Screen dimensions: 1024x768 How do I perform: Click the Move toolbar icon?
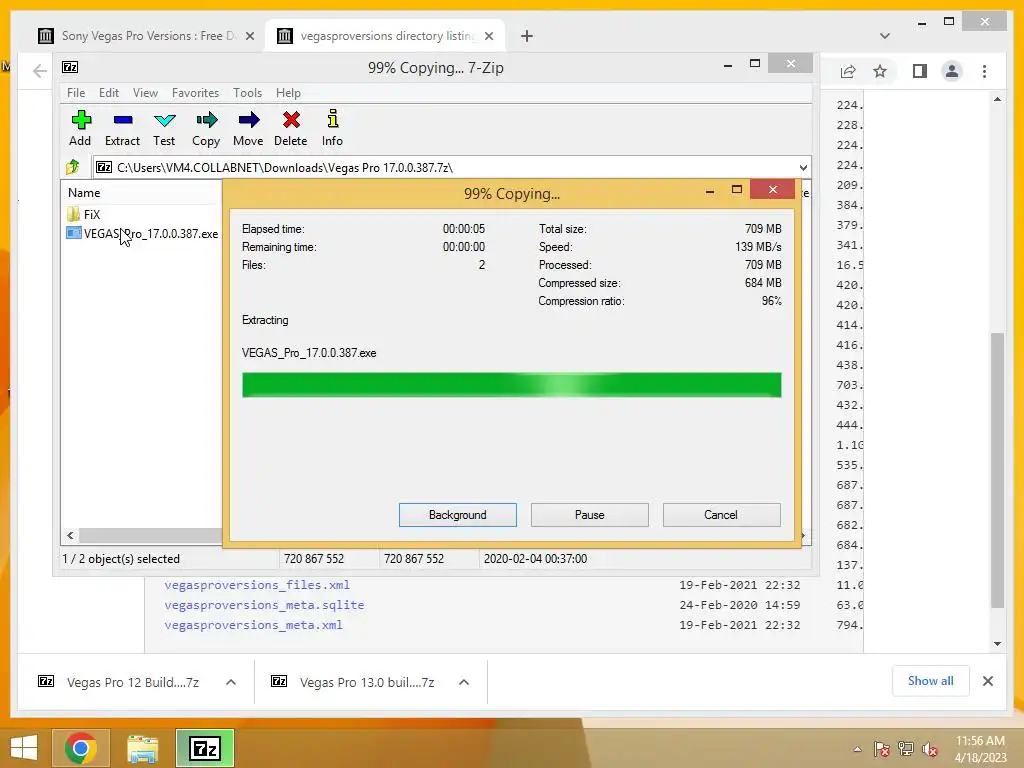248,128
